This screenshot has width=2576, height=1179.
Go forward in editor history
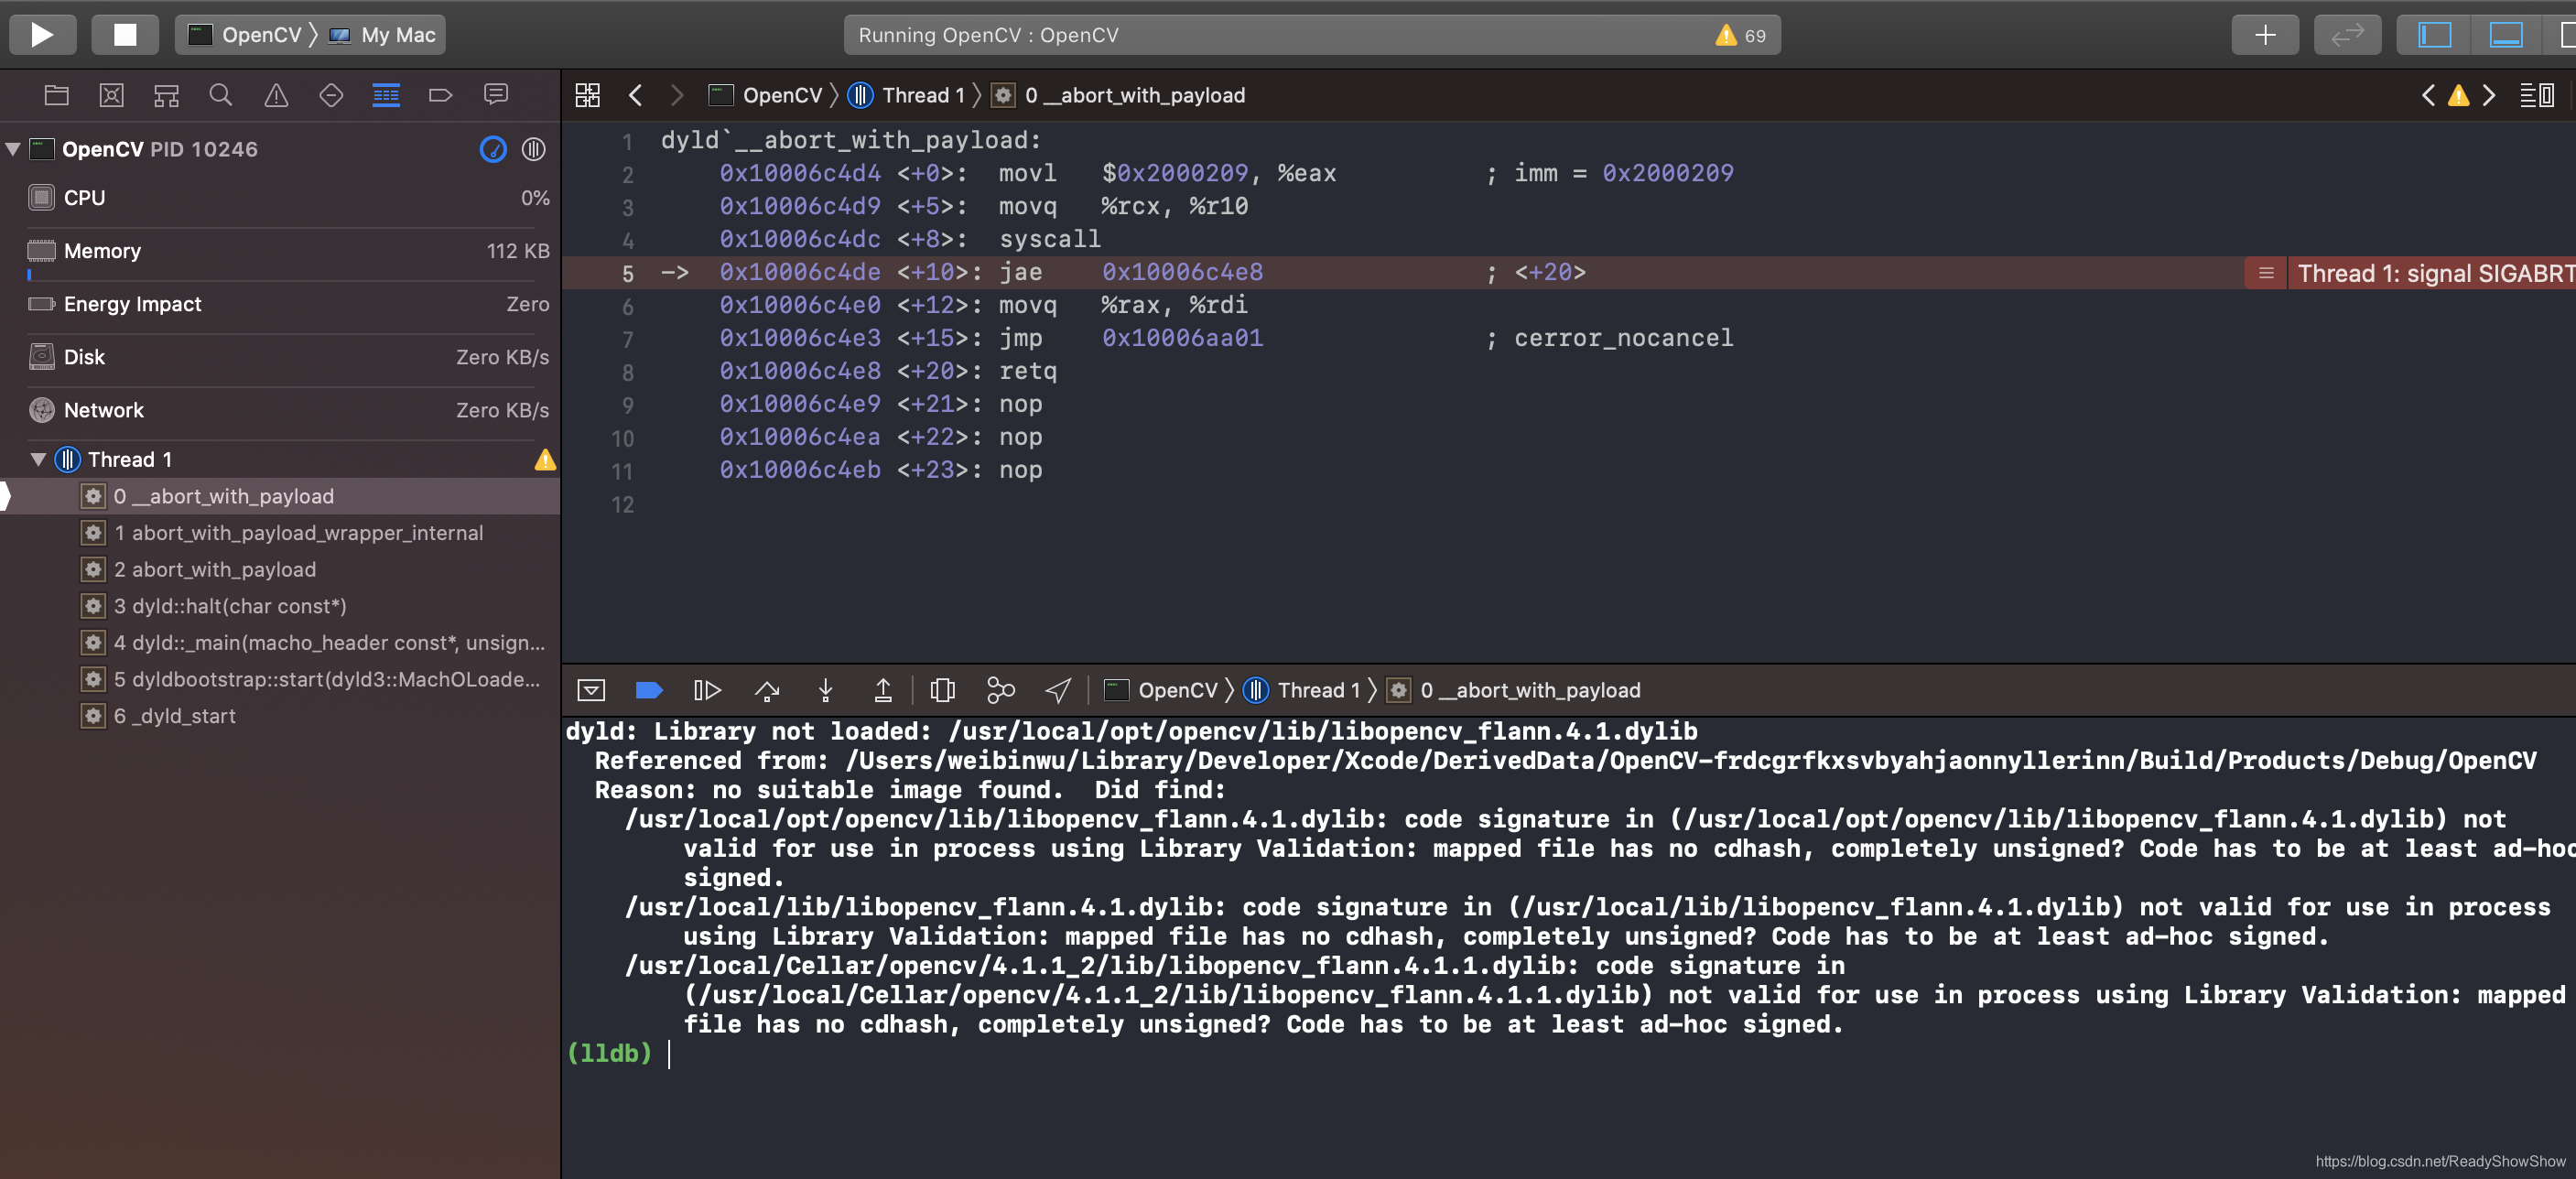point(677,95)
